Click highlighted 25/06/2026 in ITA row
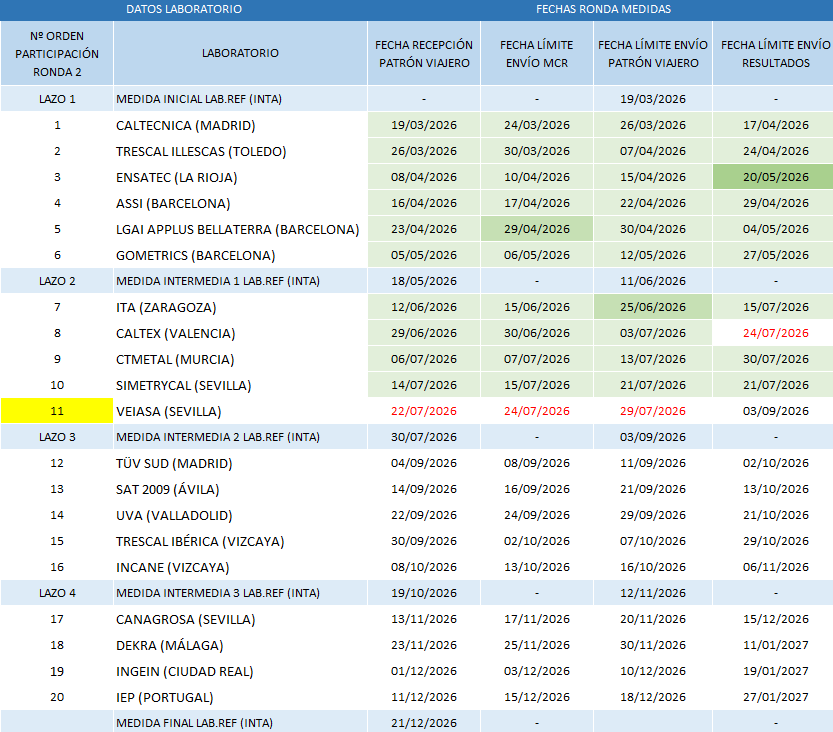The image size is (833, 732). 653,308
